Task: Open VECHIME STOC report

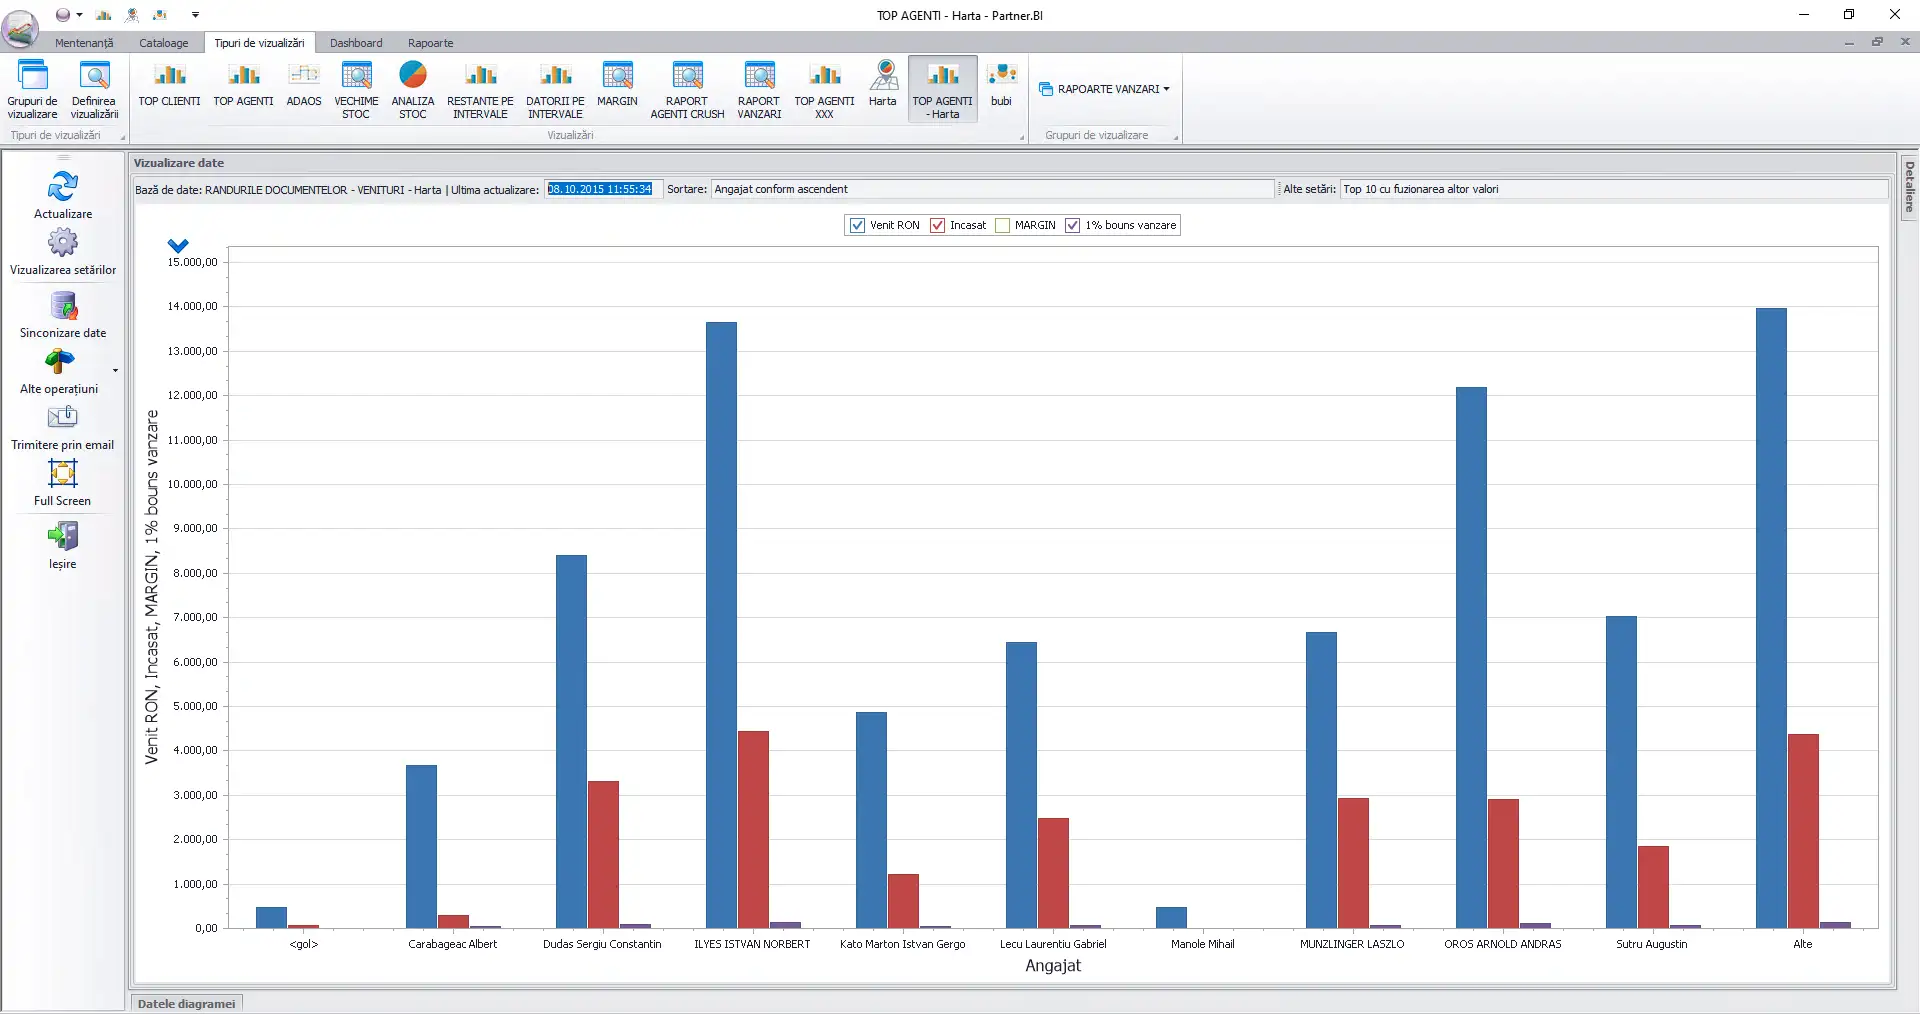Action: click(x=356, y=89)
